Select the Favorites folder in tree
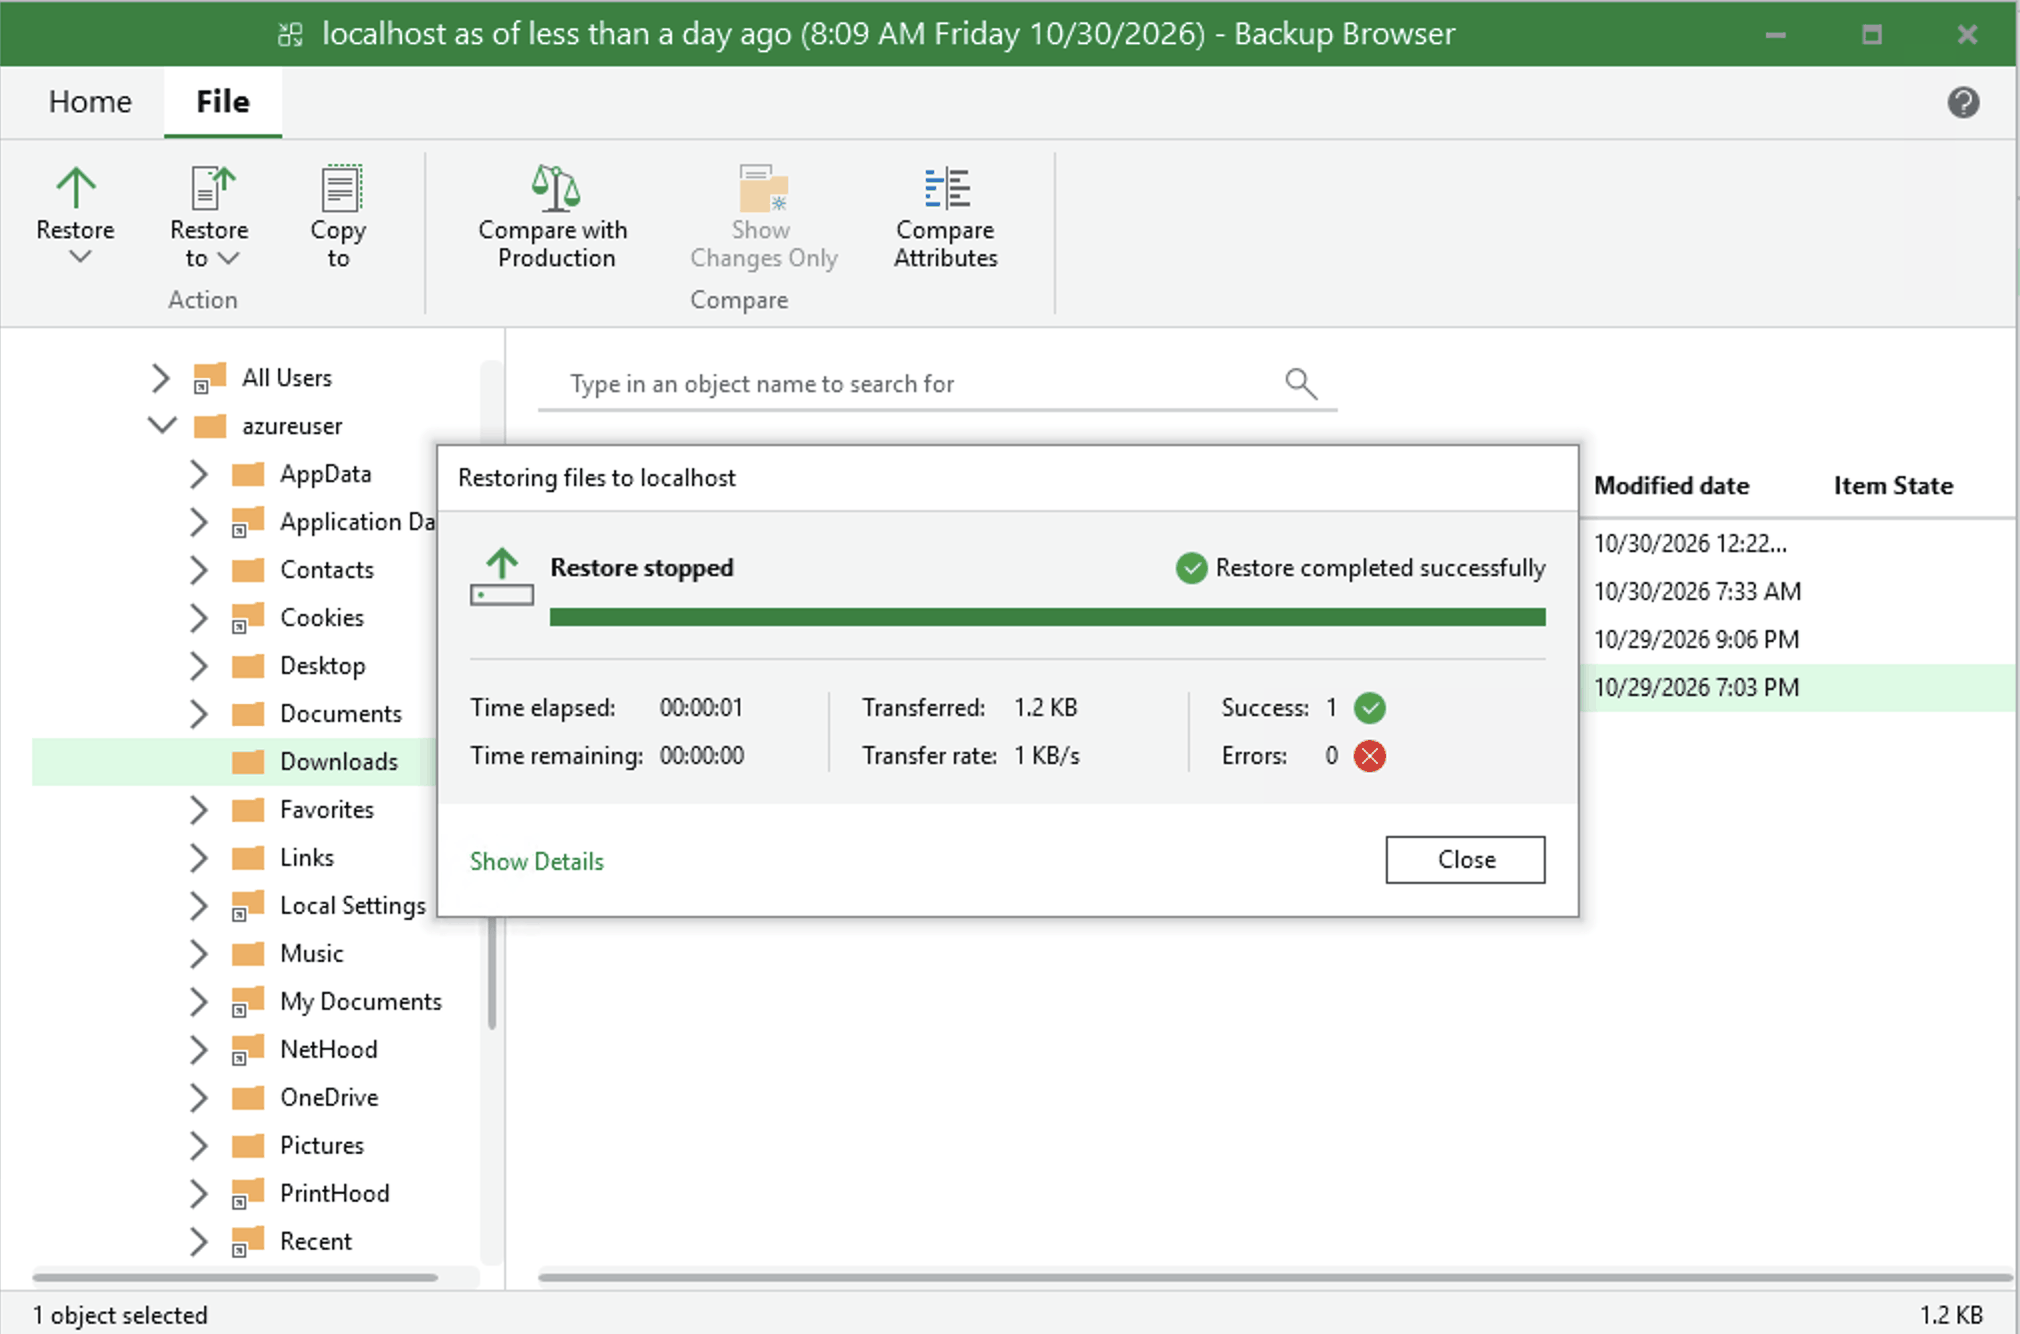The image size is (2020, 1334). (x=327, y=810)
